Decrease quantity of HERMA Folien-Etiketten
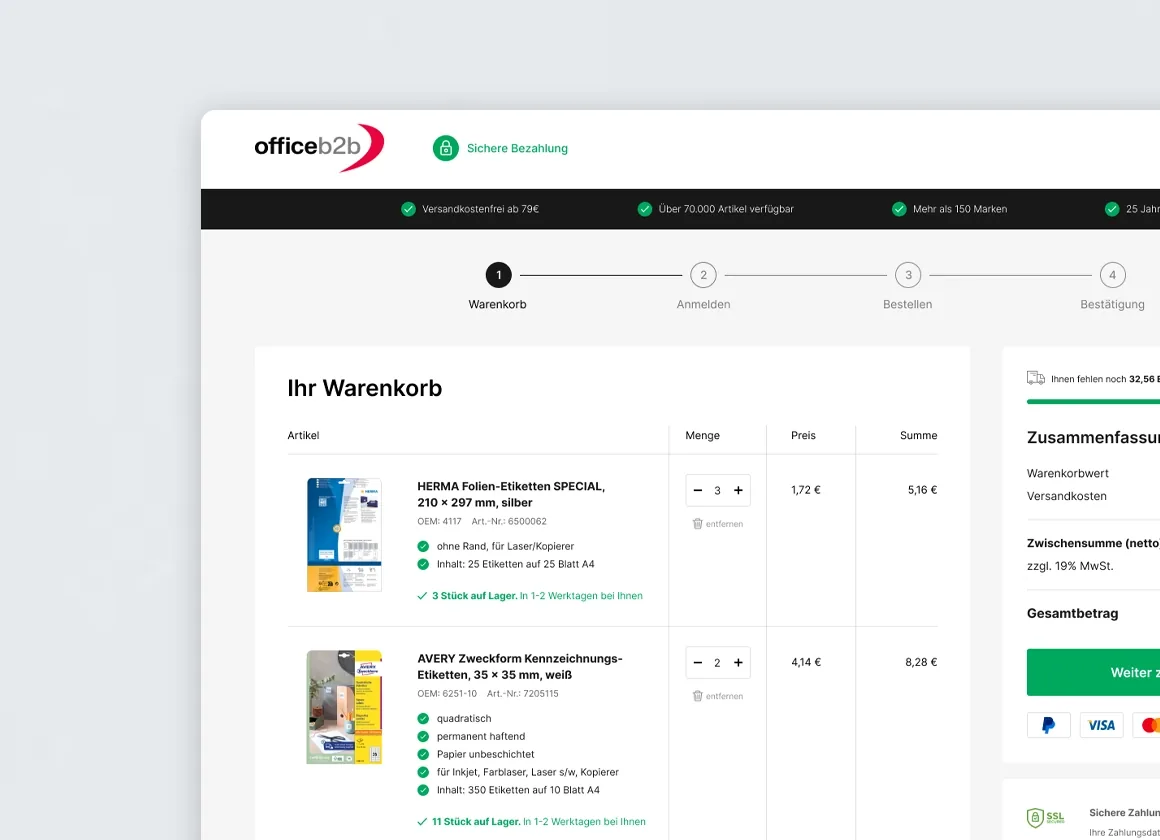Screen dimensions: 1160x840 click(x=698, y=491)
